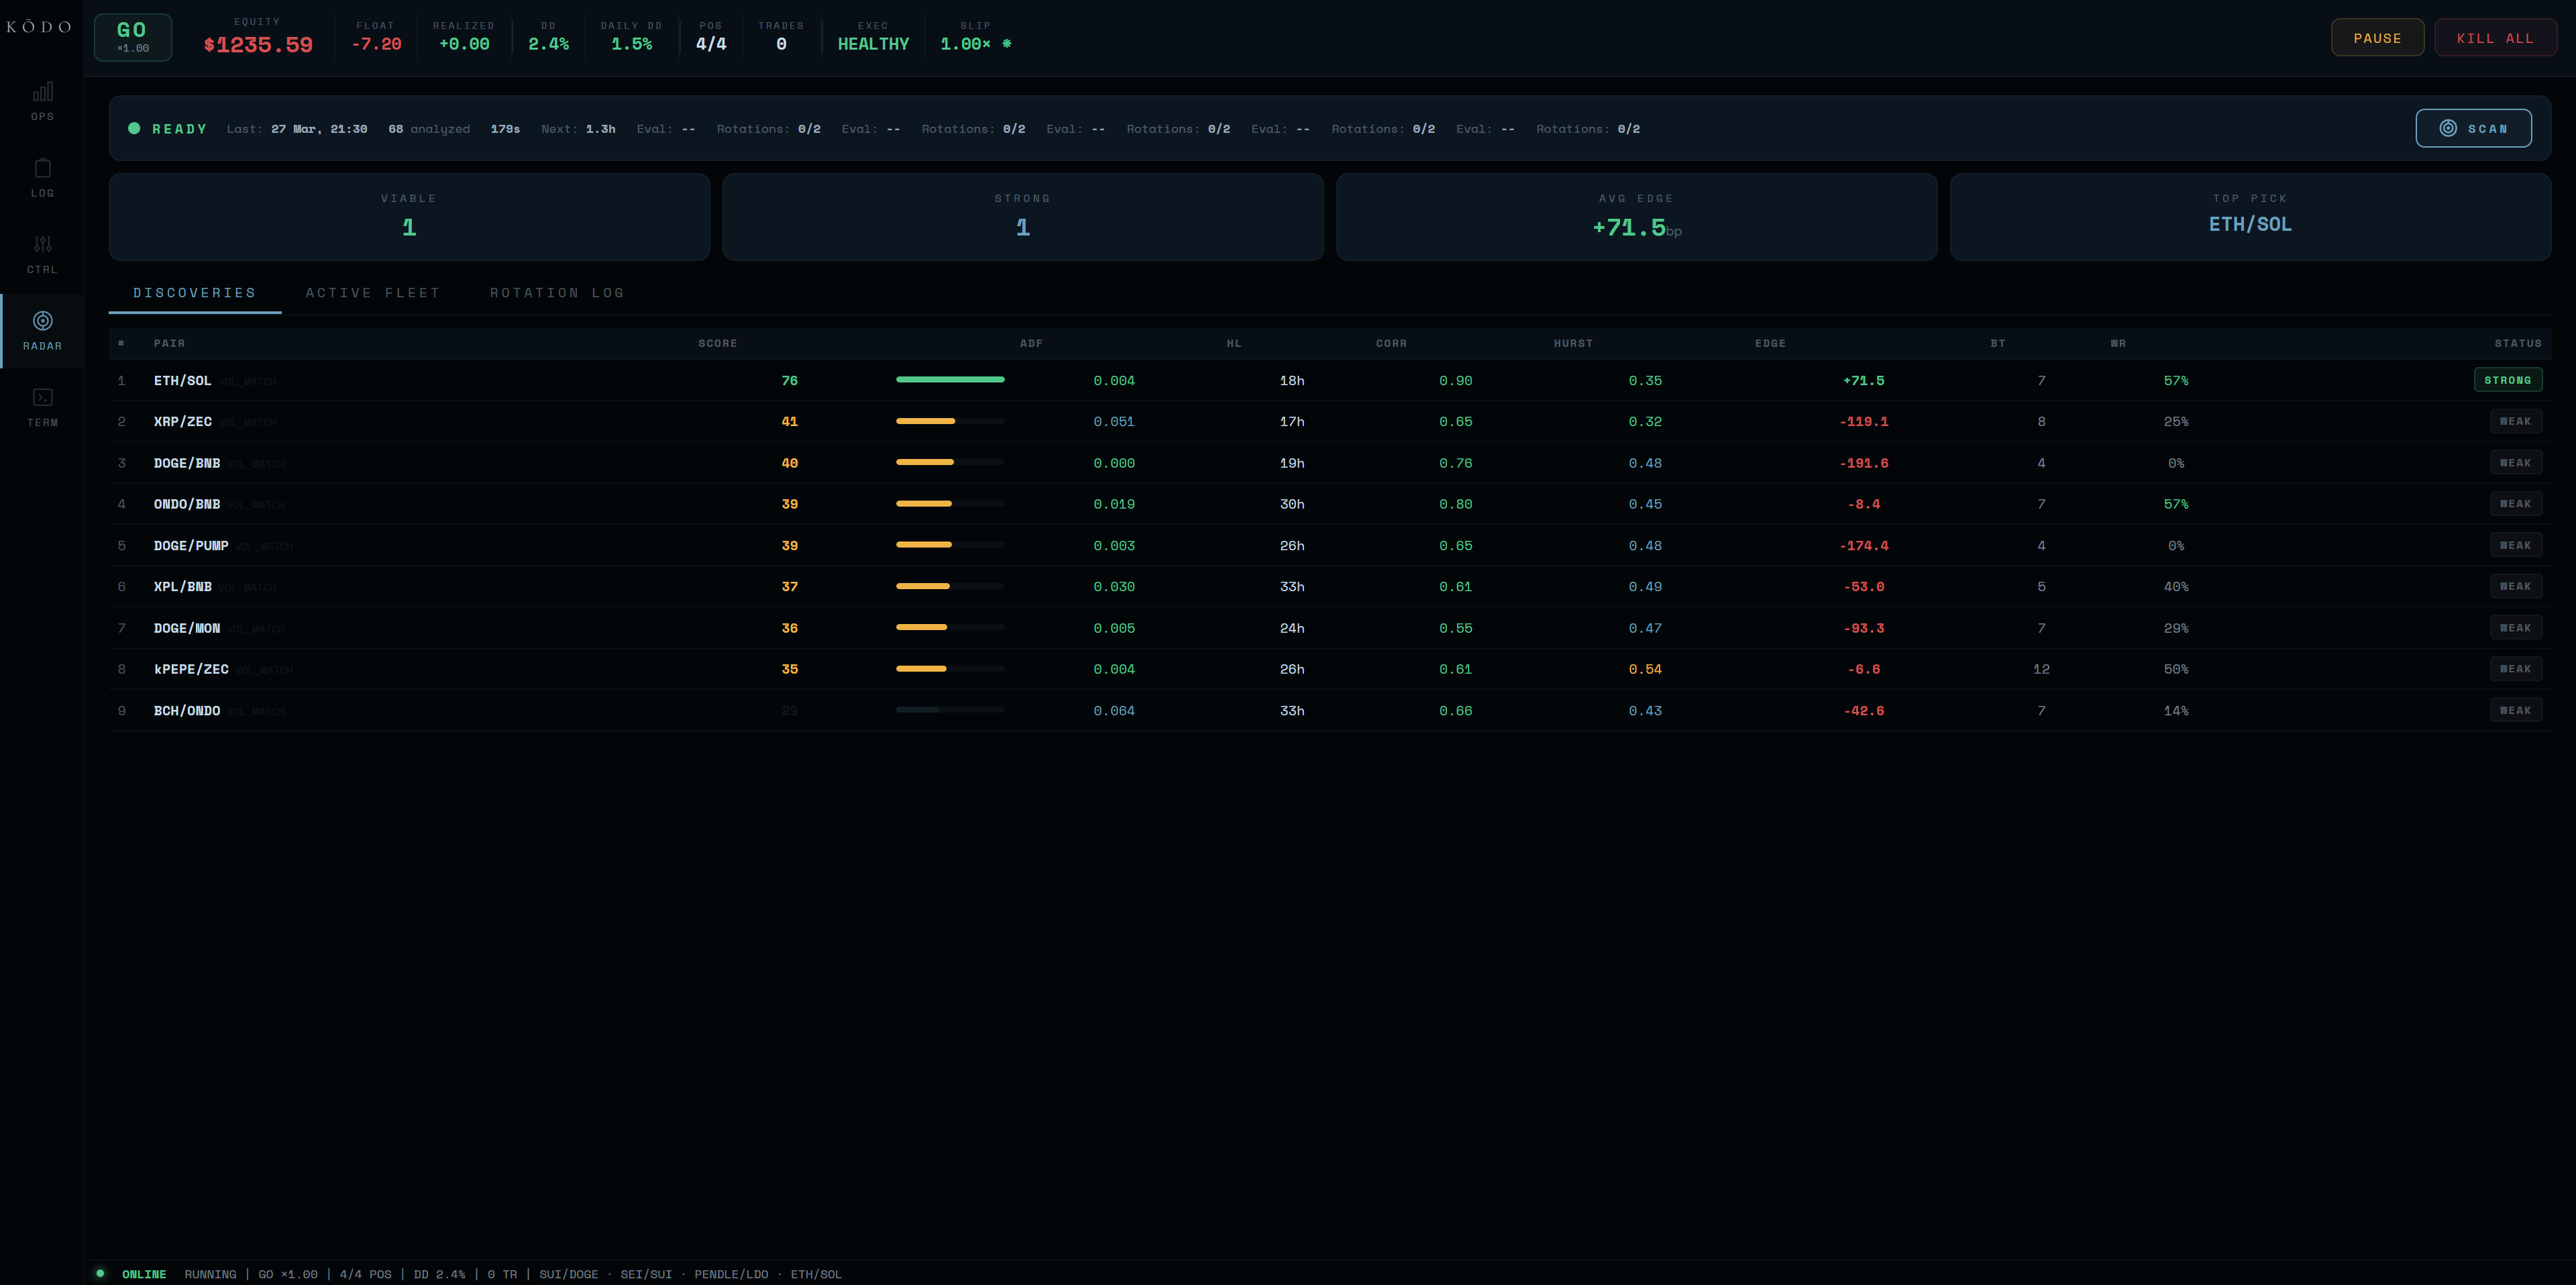This screenshot has width=2576, height=1285.
Task: Select the LOG icon in the sidebar
Action: 43,177
